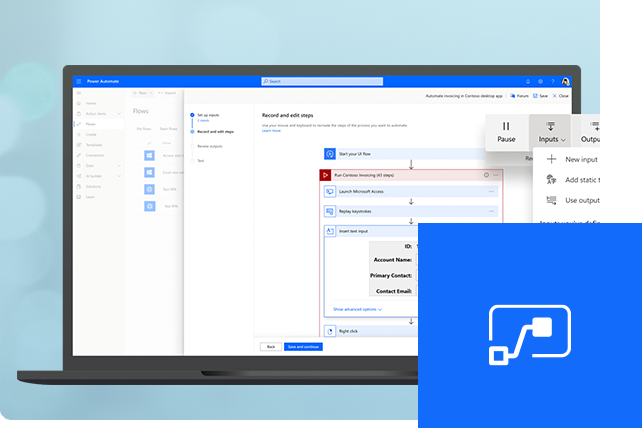The height and width of the screenshot is (428, 642).
Task: Collapse the Run Contoso Invoicing group
Action: (325, 175)
